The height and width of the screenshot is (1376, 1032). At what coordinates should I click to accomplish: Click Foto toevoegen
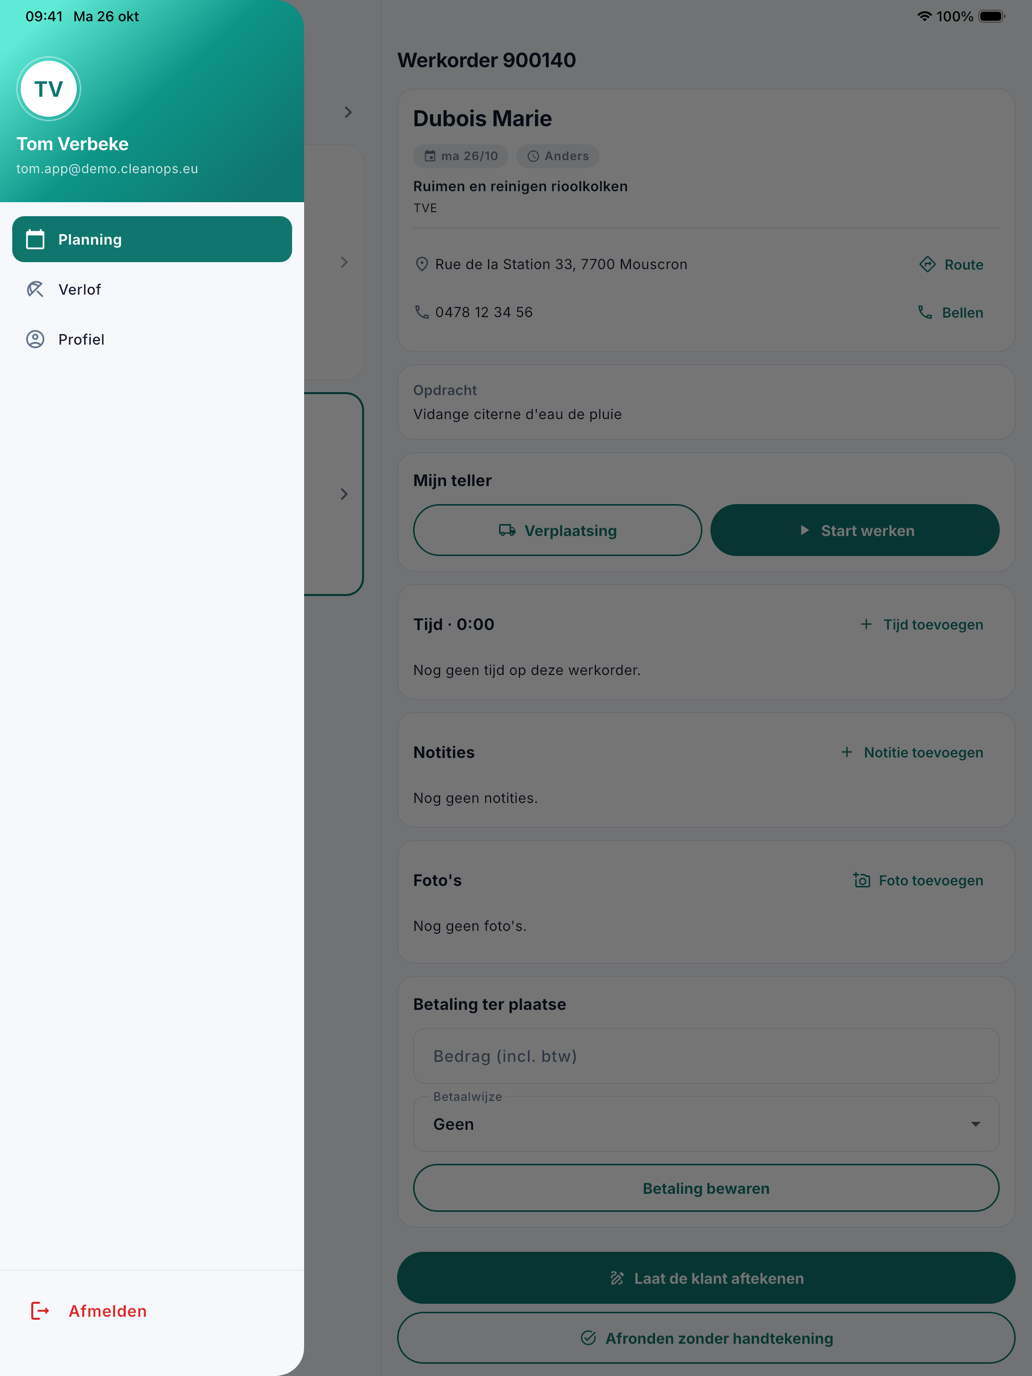[918, 880]
